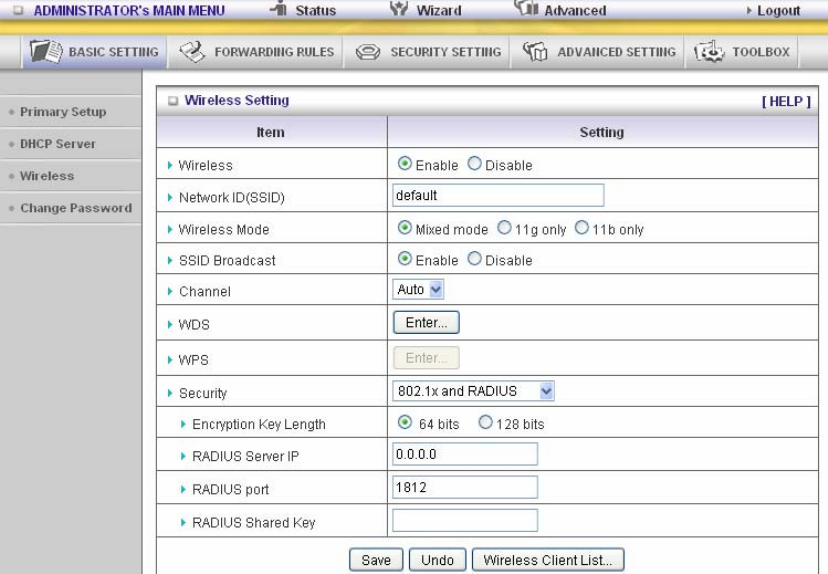Open the Security Setting tab
Image resolution: width=828 pixels, height=574 pixels.
(x=427, y=52)
